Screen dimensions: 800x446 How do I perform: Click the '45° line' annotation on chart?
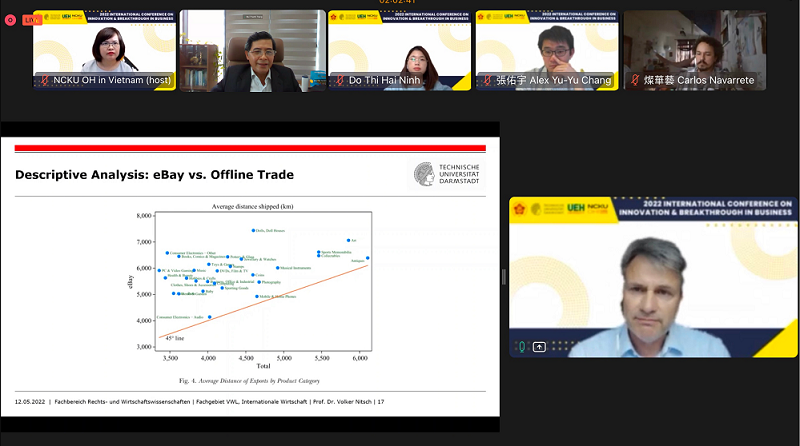point(174,338)
